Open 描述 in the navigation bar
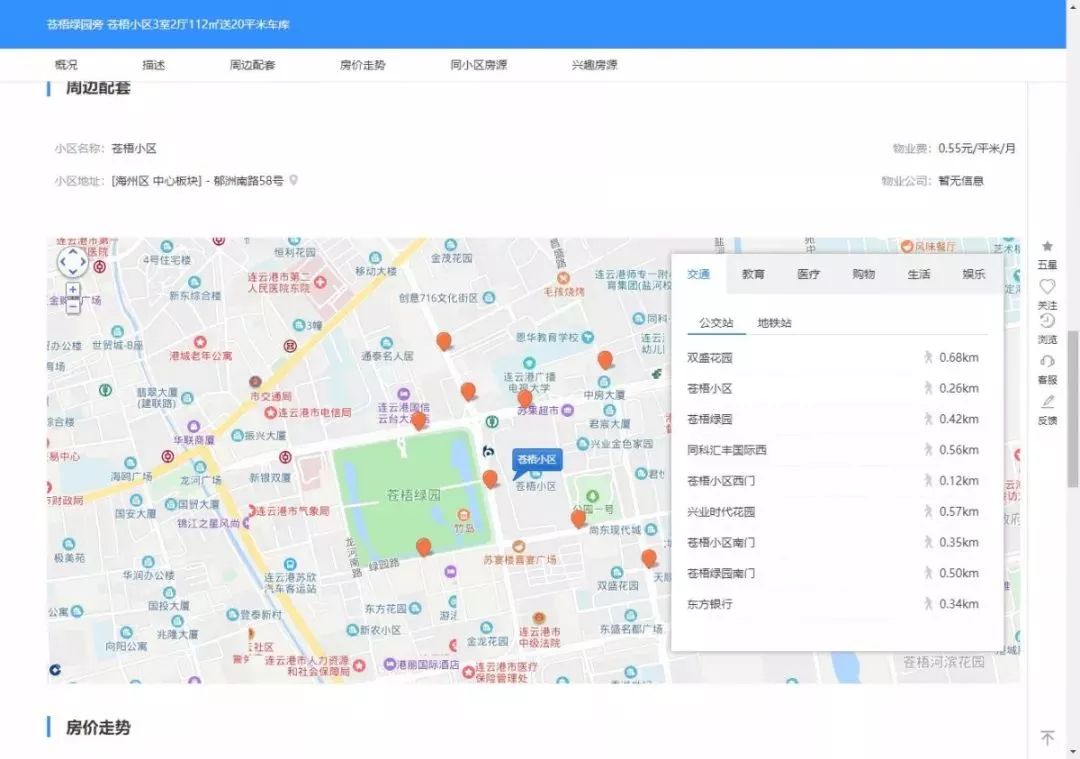 154,65
